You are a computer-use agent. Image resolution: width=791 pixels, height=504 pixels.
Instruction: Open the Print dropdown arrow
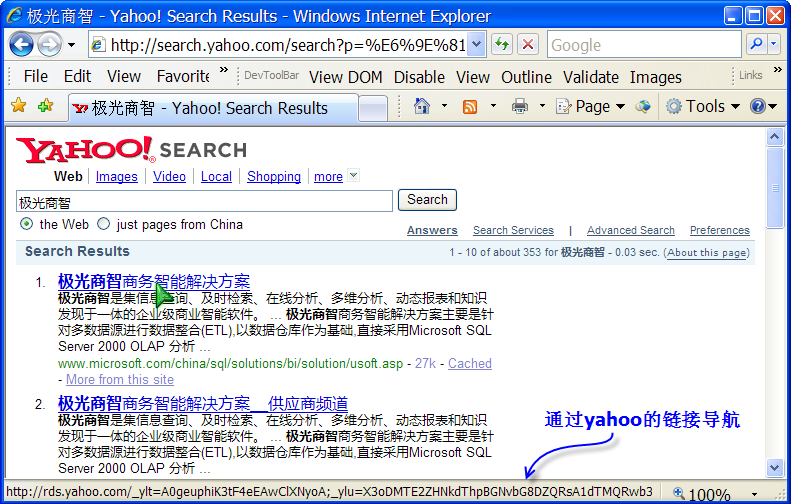click(x=542, y=106)
